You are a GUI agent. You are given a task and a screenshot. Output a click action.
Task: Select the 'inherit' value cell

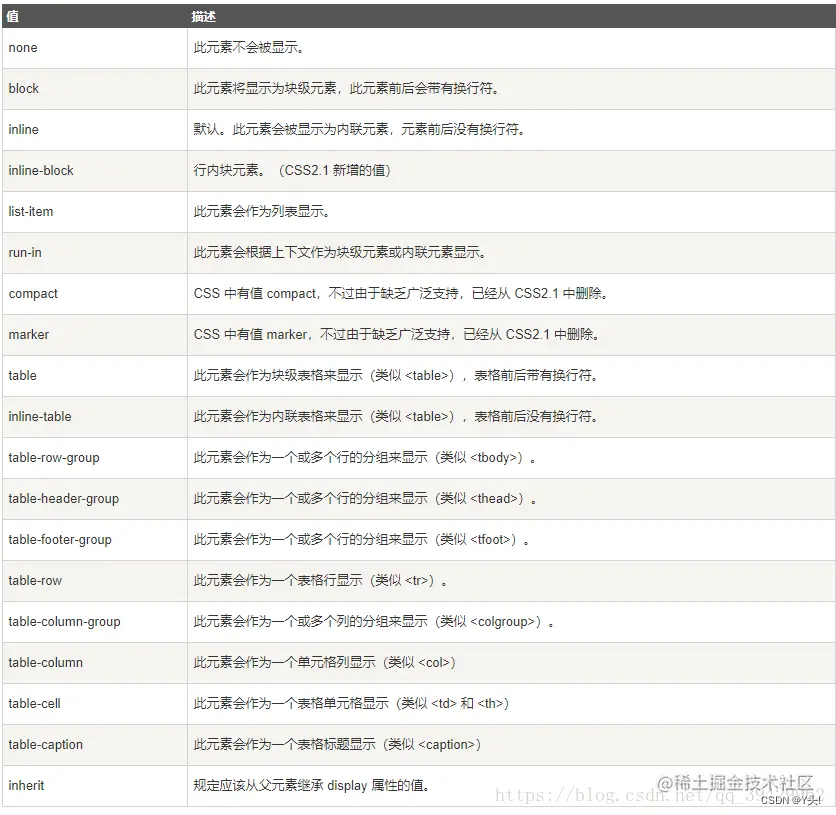95,787
